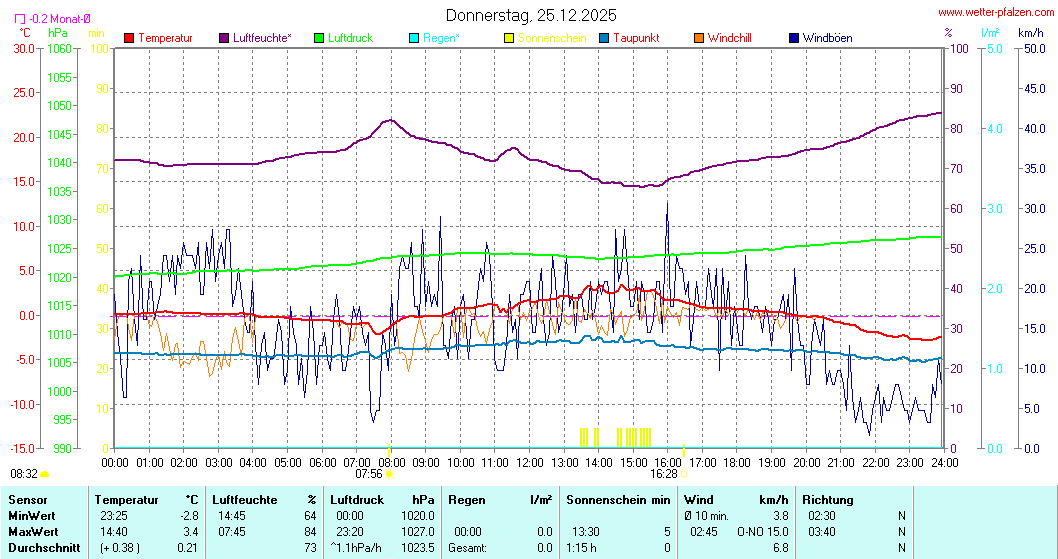This screenshot has height=559, width=1058.
Task: Click the date title Donnerstag, 25.12.2025
Action: click(x=531, y=15)
